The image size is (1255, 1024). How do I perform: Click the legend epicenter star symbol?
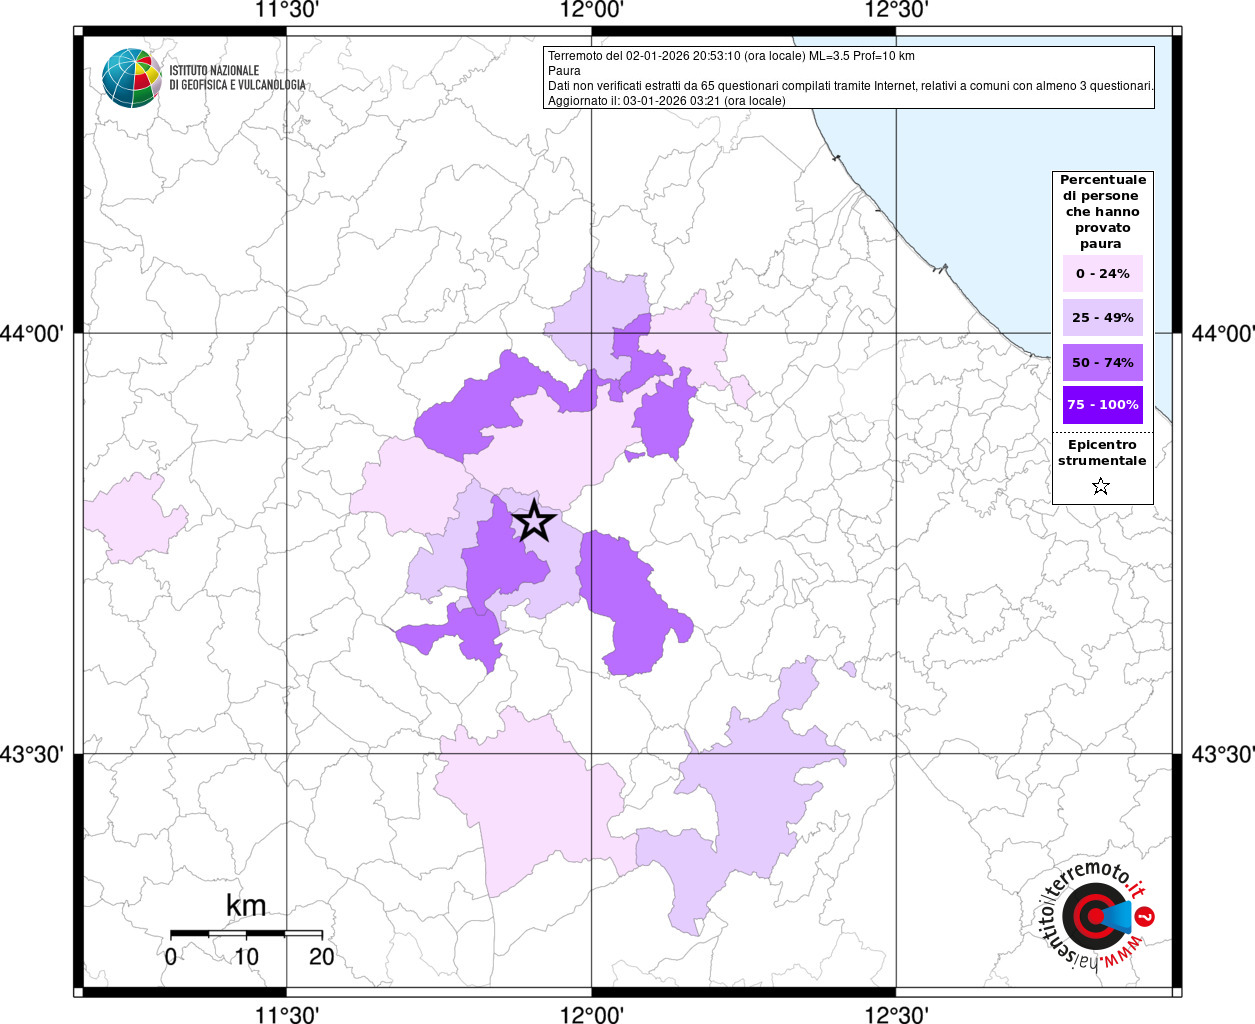[1101, 486]
